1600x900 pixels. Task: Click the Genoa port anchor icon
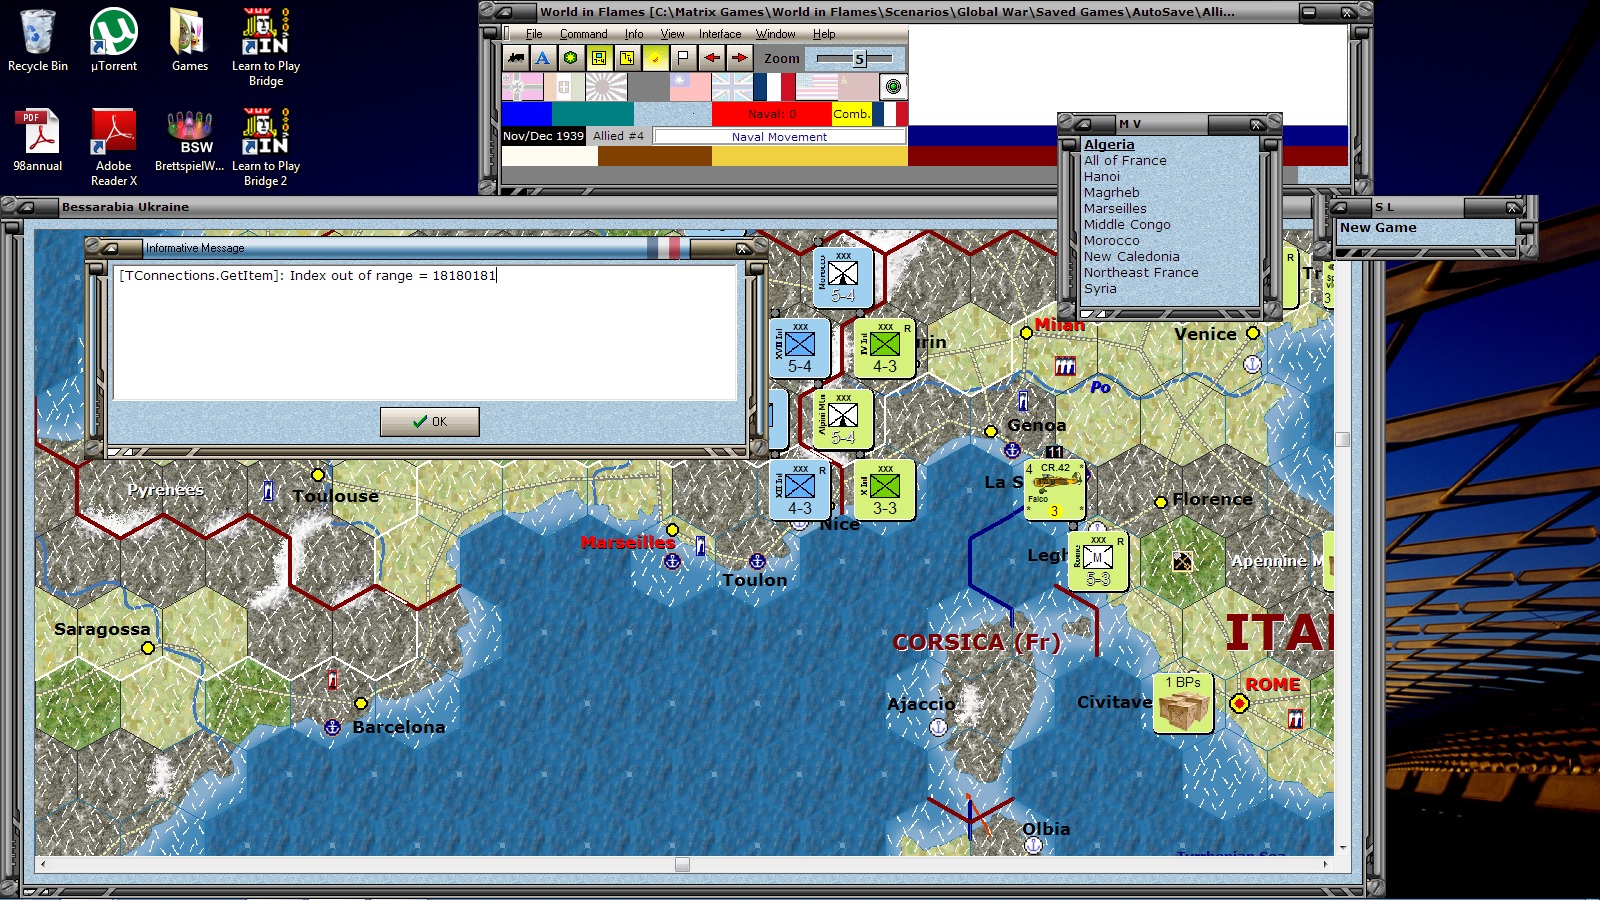click(1012, 450)
